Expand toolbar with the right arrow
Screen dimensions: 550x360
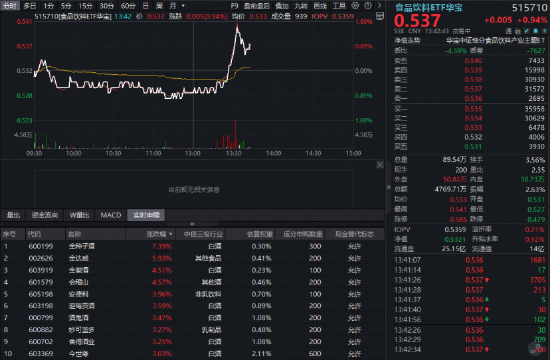coord(380,6)
